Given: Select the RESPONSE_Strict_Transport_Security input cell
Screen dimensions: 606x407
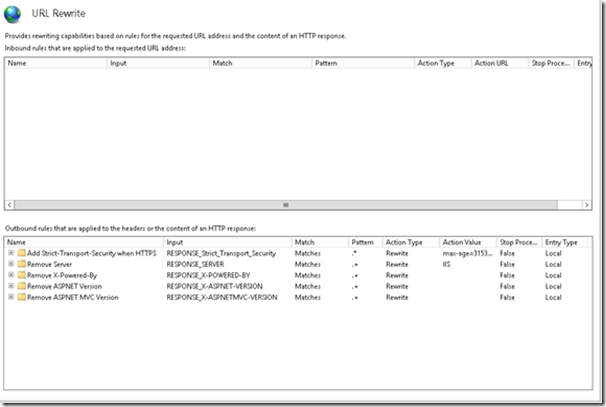Looking at the screenshot, I should [221, 254].
